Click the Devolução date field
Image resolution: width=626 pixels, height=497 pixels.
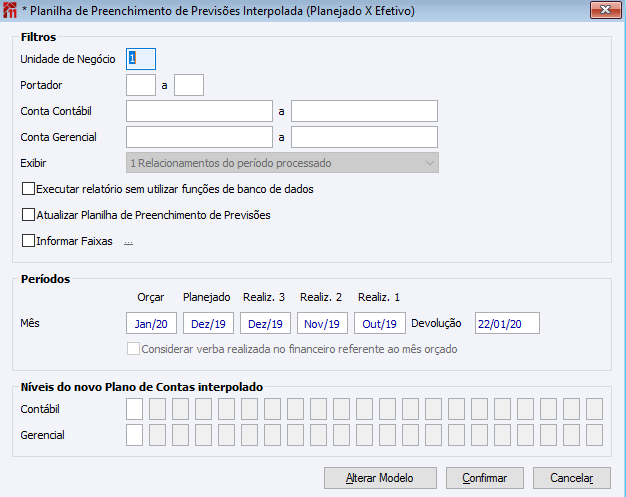click(x=507, y=323)
